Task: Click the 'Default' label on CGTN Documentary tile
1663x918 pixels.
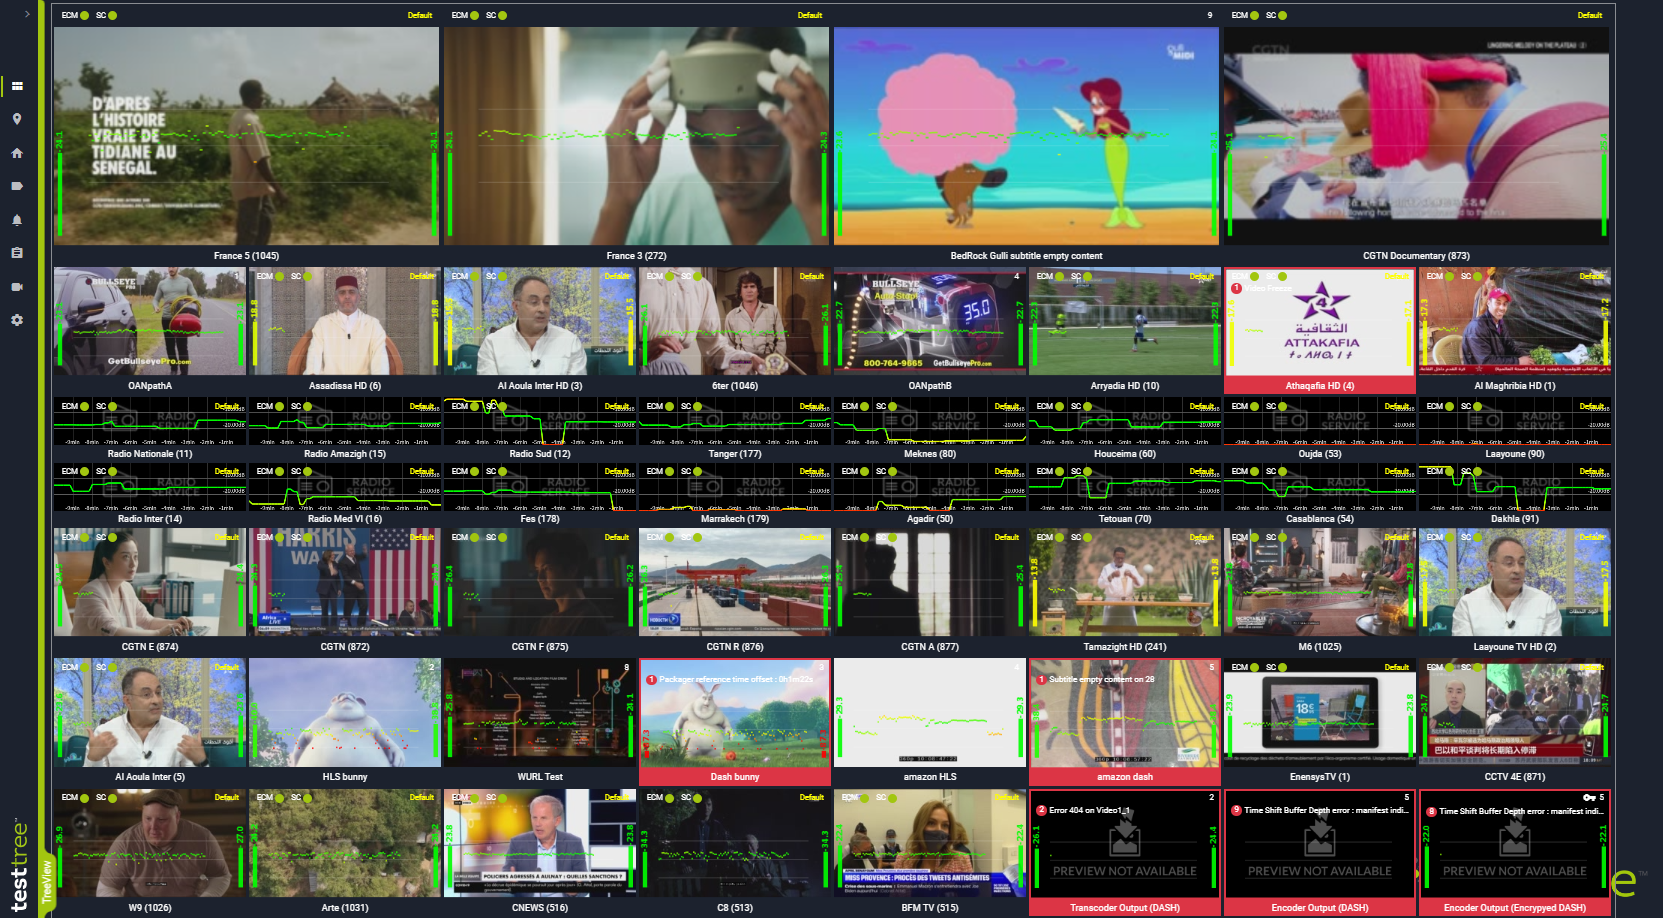Action: tap(1590, 15)
